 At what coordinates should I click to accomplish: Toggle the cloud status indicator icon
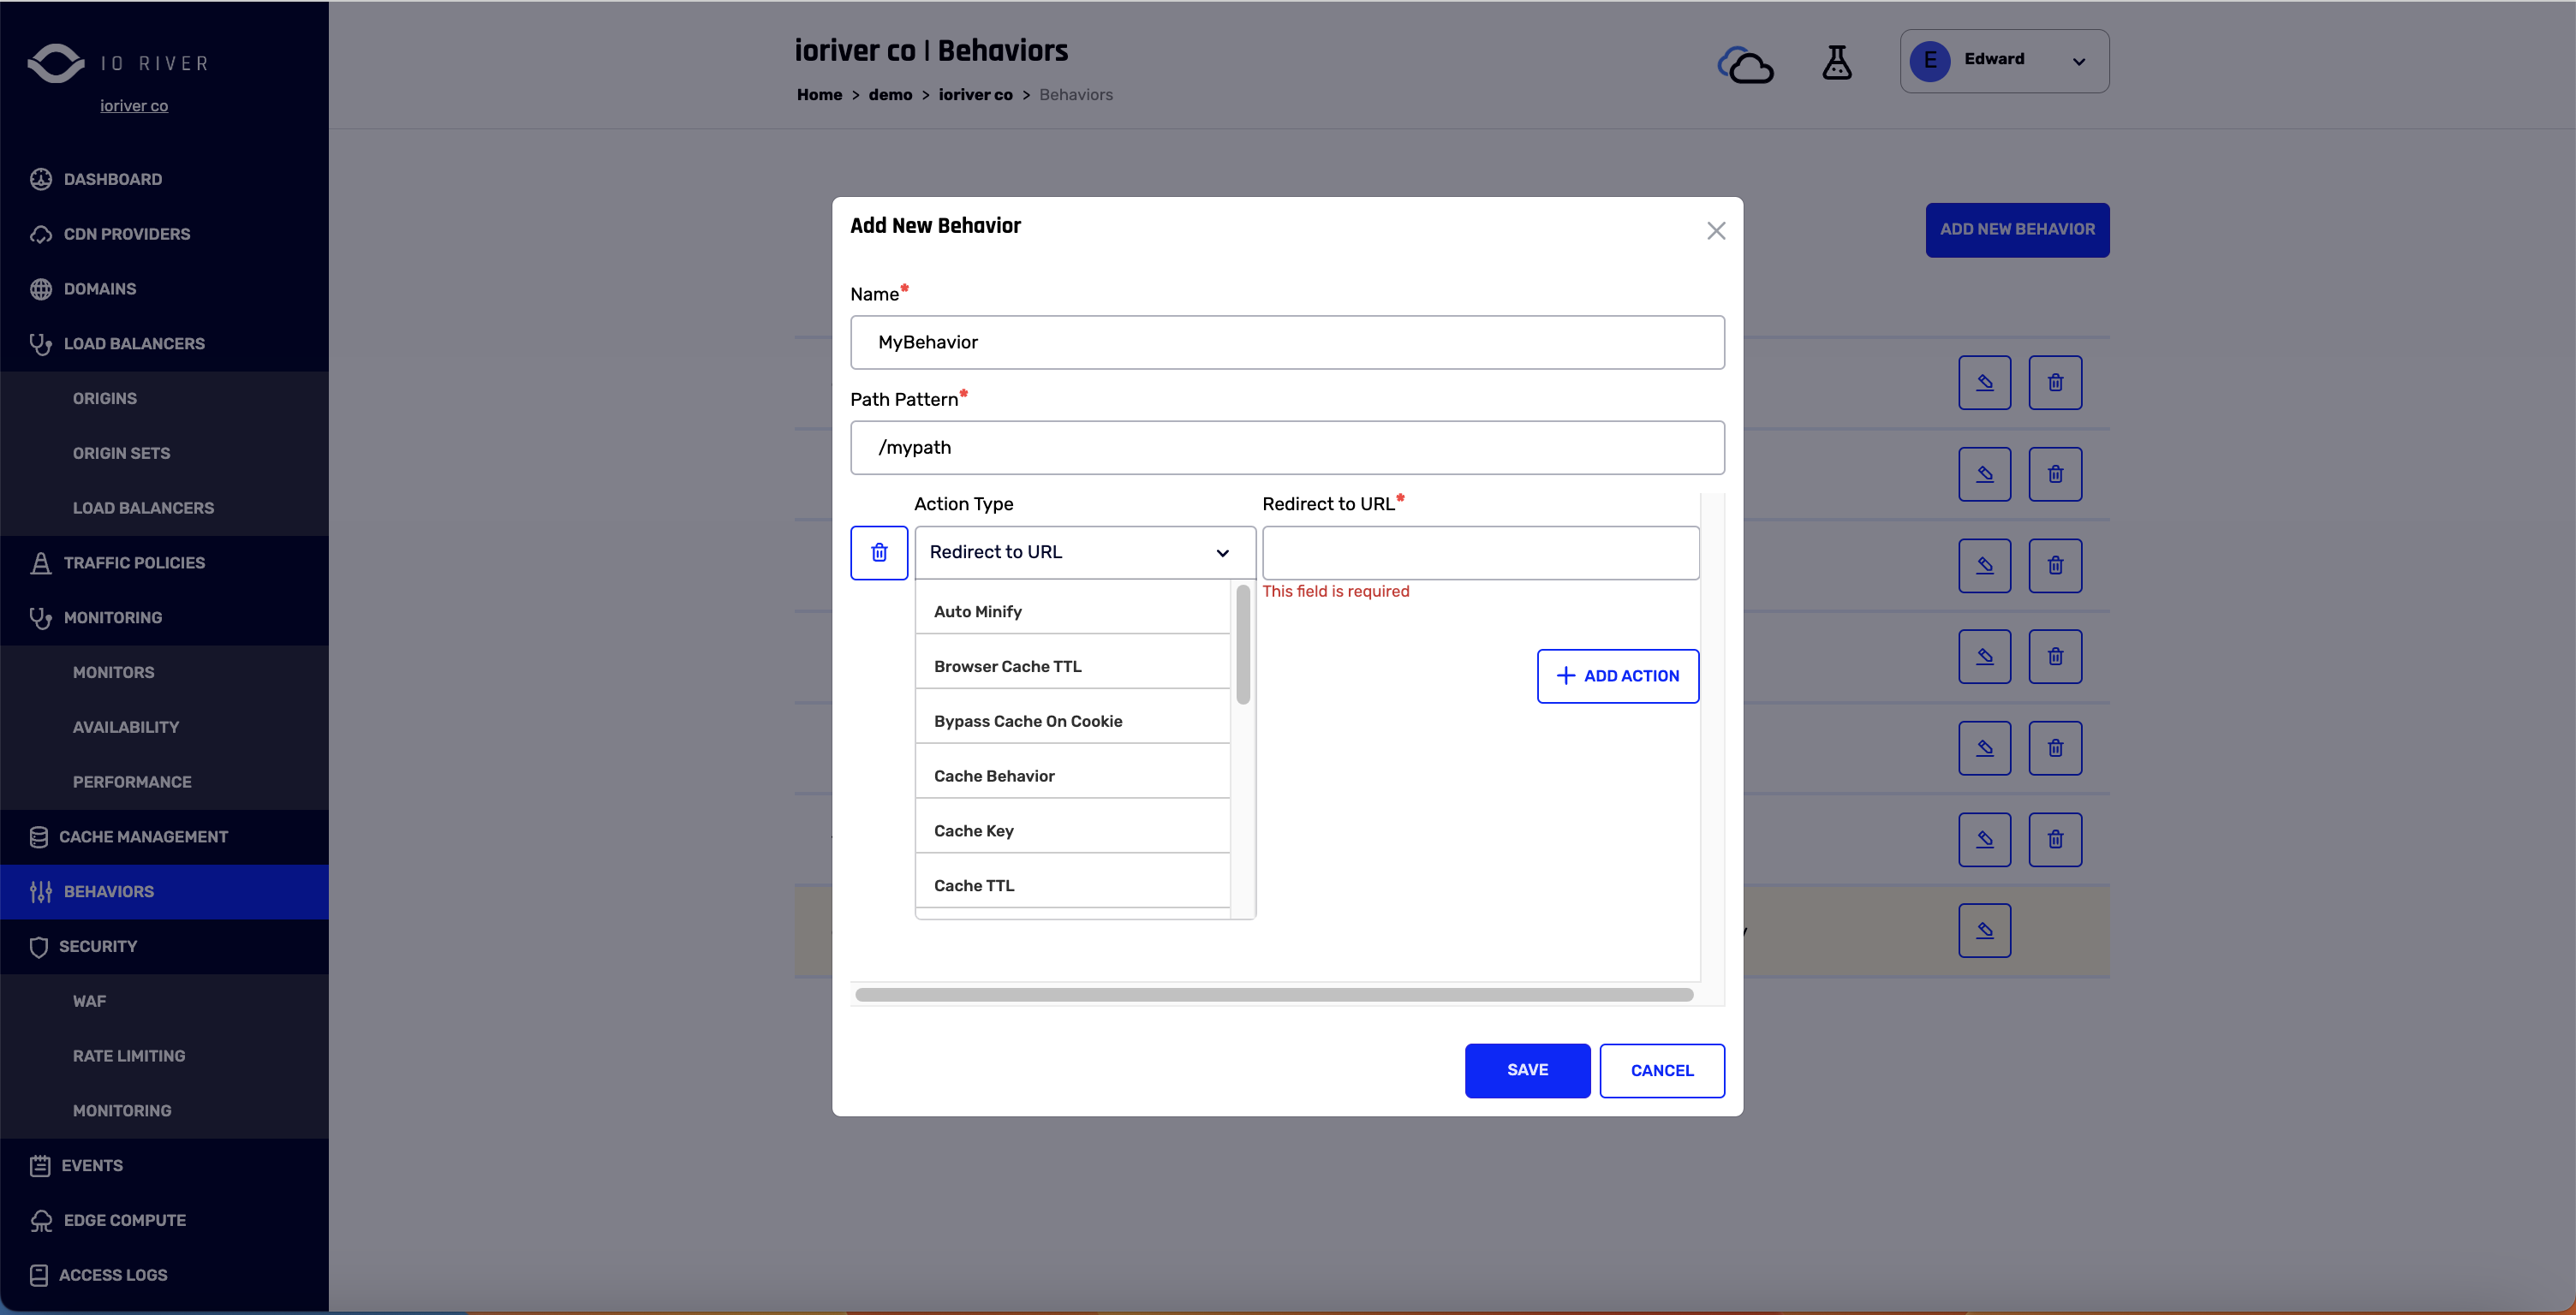coord(1746,62)
